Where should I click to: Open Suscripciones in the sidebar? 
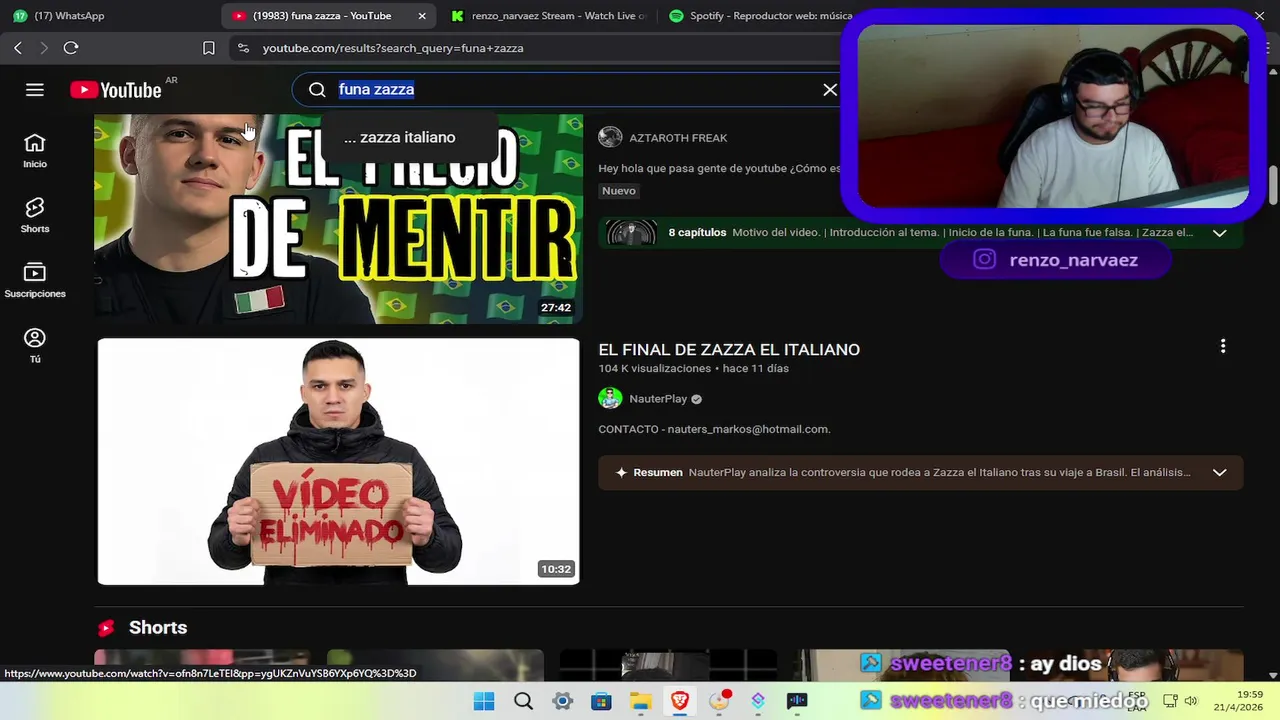(35, 280)
